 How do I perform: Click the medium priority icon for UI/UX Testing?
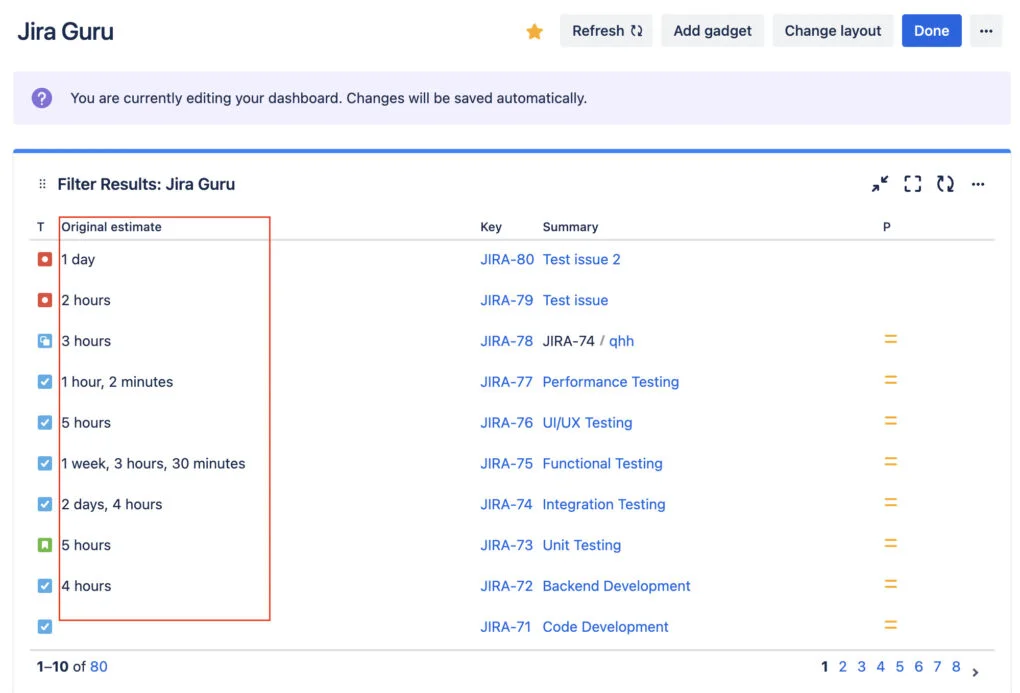click(891, 421)
